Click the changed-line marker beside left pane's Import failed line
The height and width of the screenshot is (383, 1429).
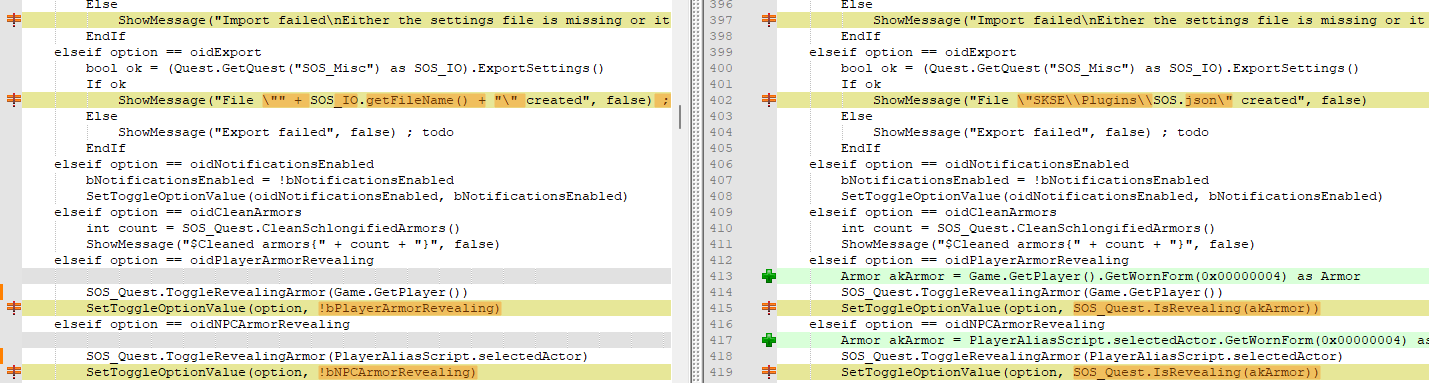coord(13,20)
